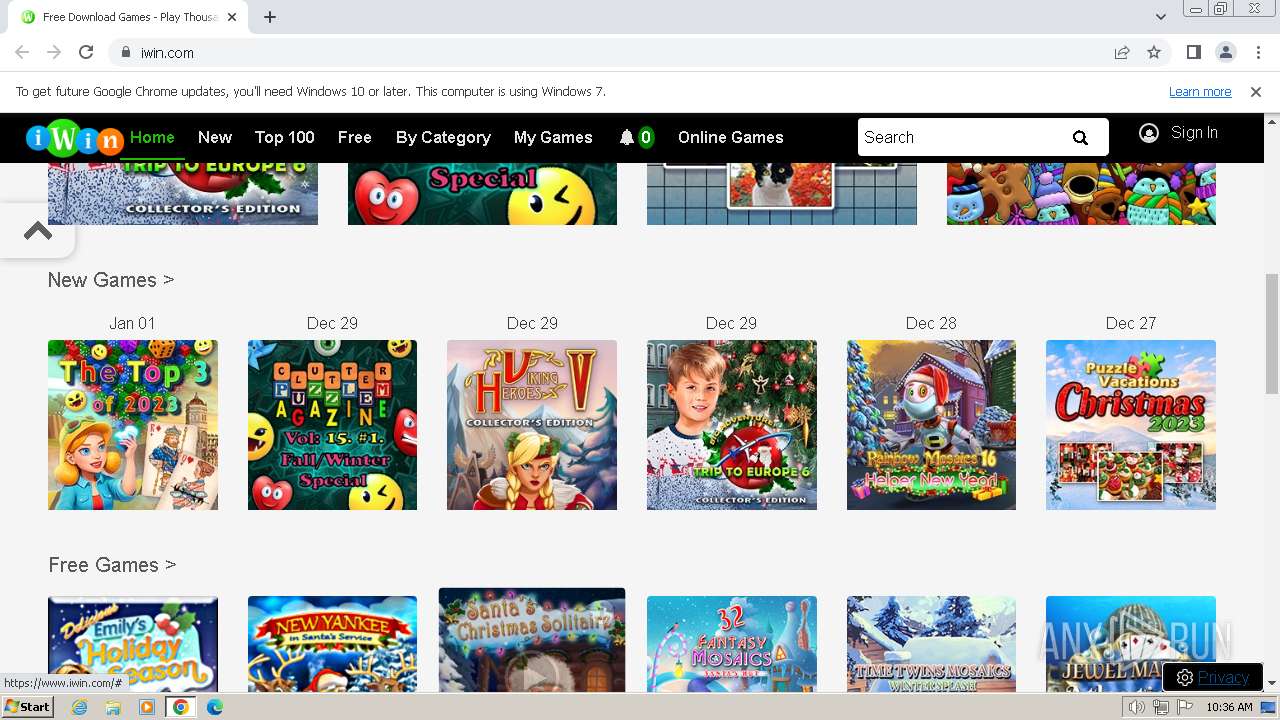The width and height of the screenshot is (1280, 720).
Task: Open Fantasy Mosaics 32 thumbnail
Action: (732, 644)
